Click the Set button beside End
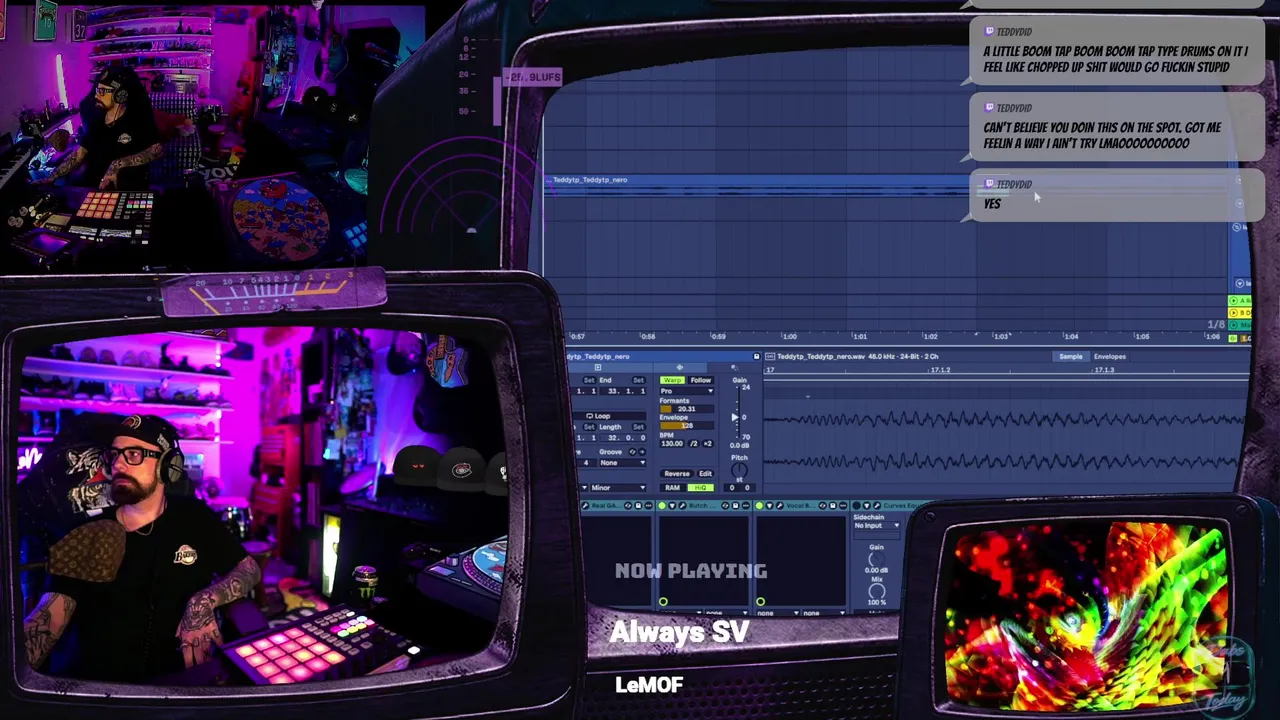1280x720 pixels. (638, 380)
